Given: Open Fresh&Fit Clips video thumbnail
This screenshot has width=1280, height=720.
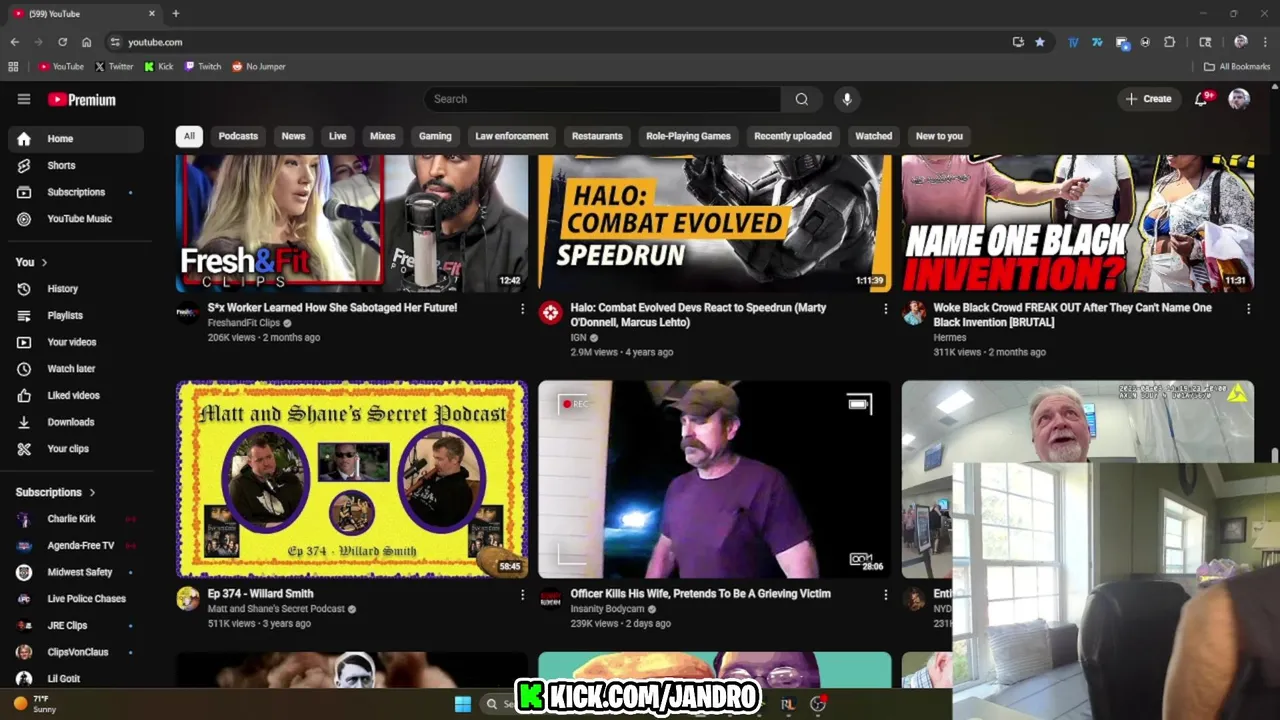Looking at the screenshot, I should [x=352, y=223].
